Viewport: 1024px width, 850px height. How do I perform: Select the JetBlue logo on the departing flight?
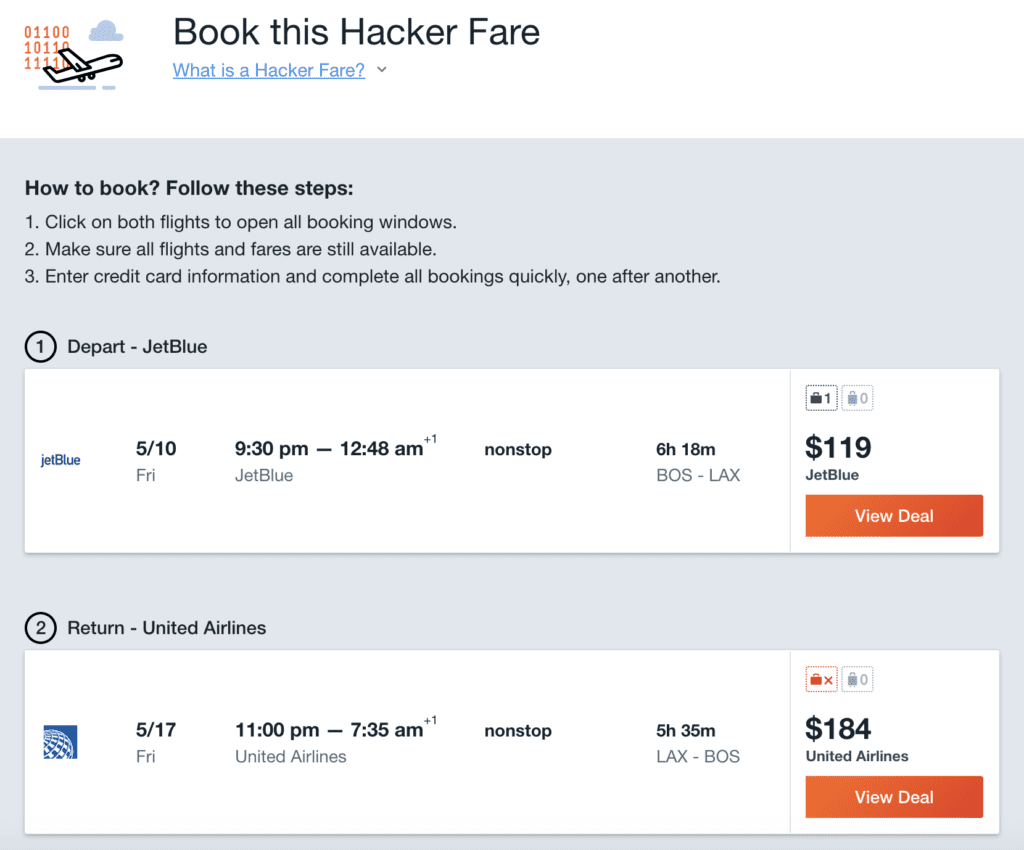(x=60, y=460)
